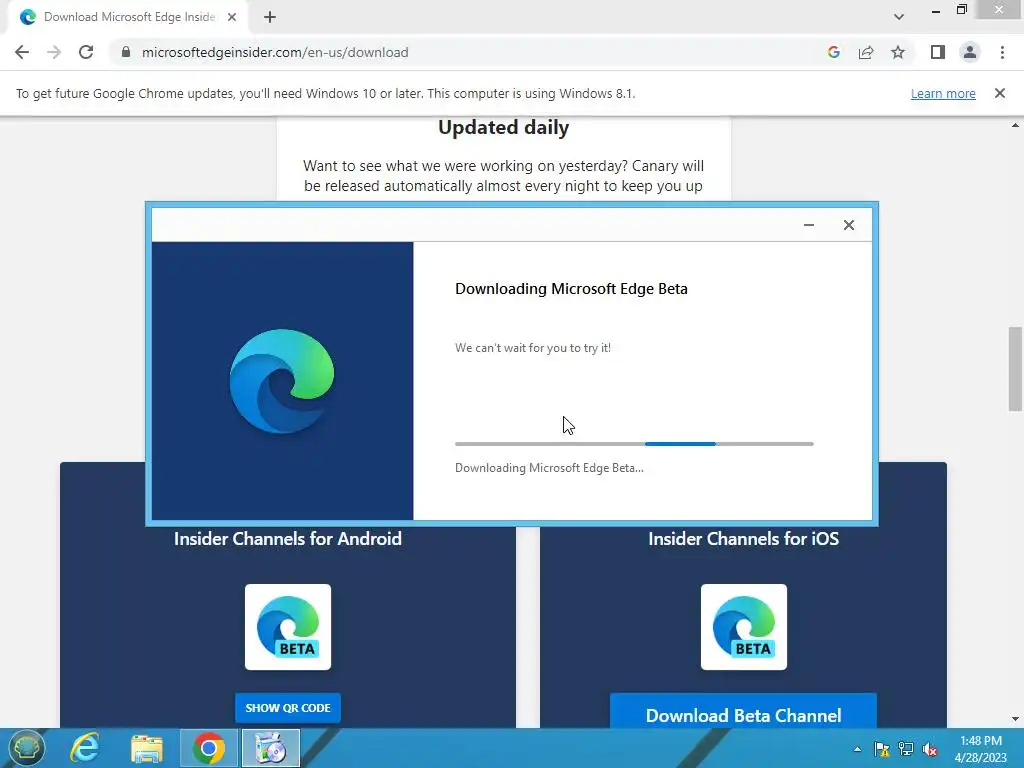Click scrollbar up arrow
Screen dimensions: 1024x768
(x=1015, y=125)
